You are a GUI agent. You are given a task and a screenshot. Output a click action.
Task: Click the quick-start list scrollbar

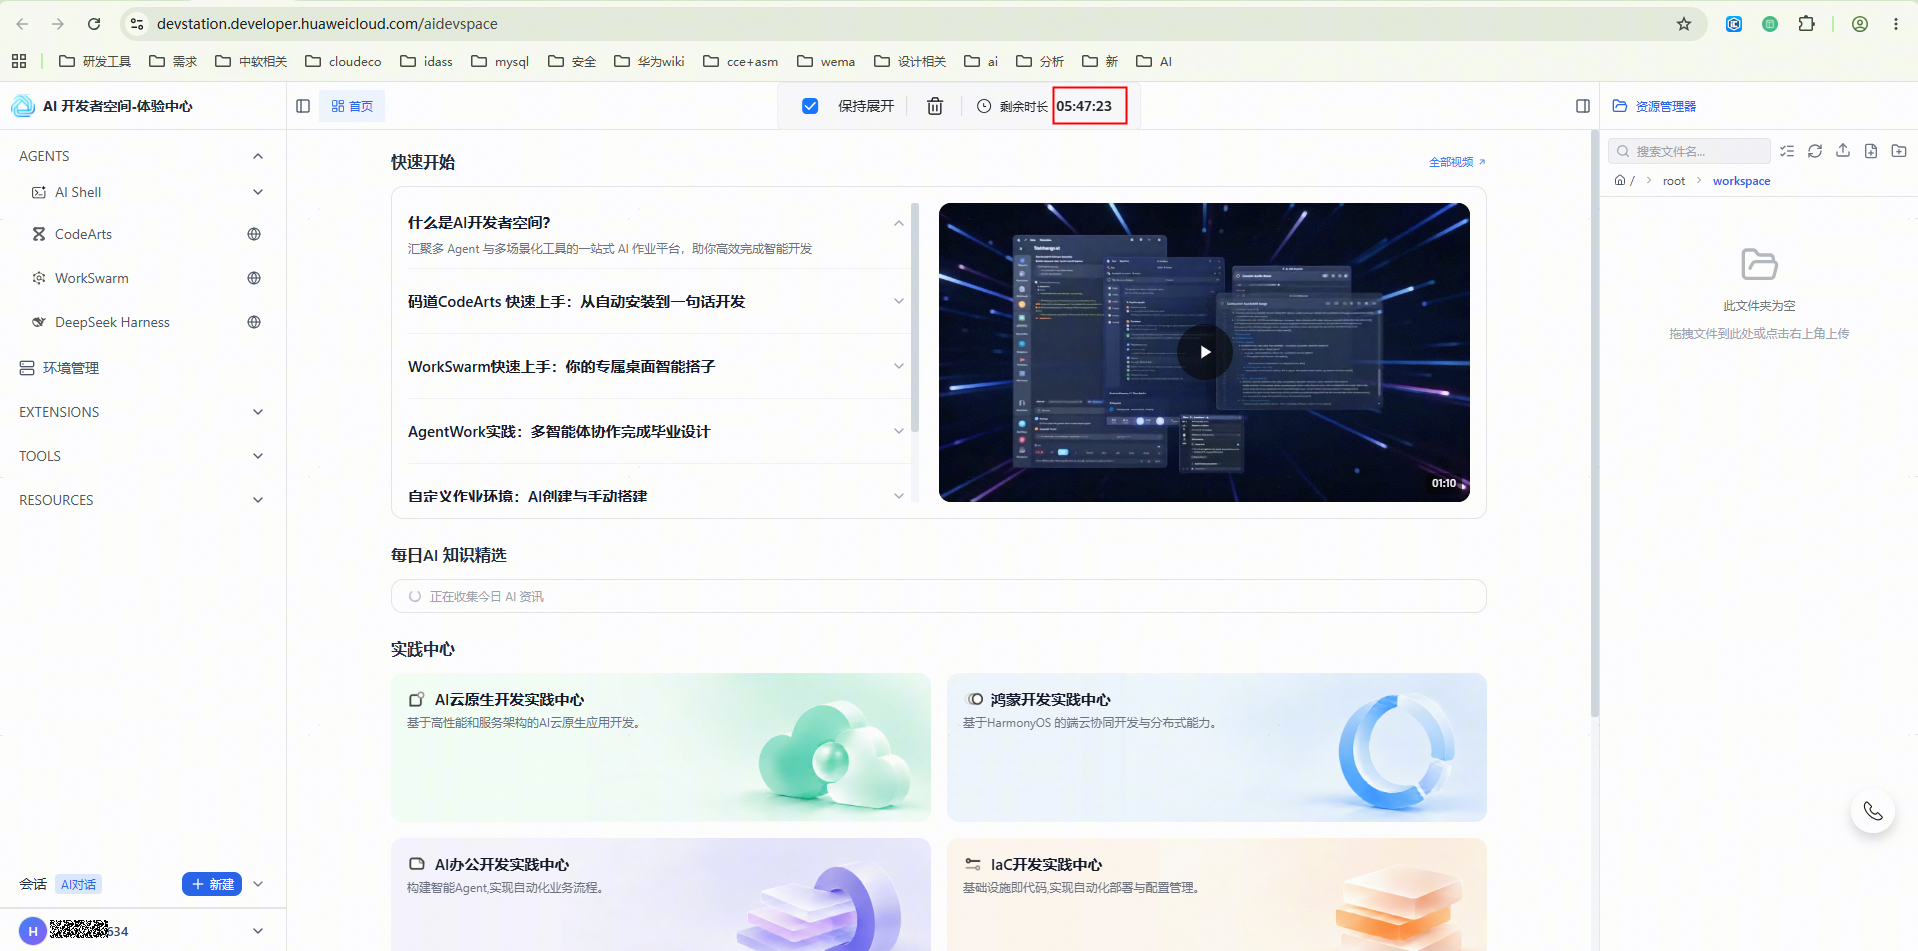point(915,320)
